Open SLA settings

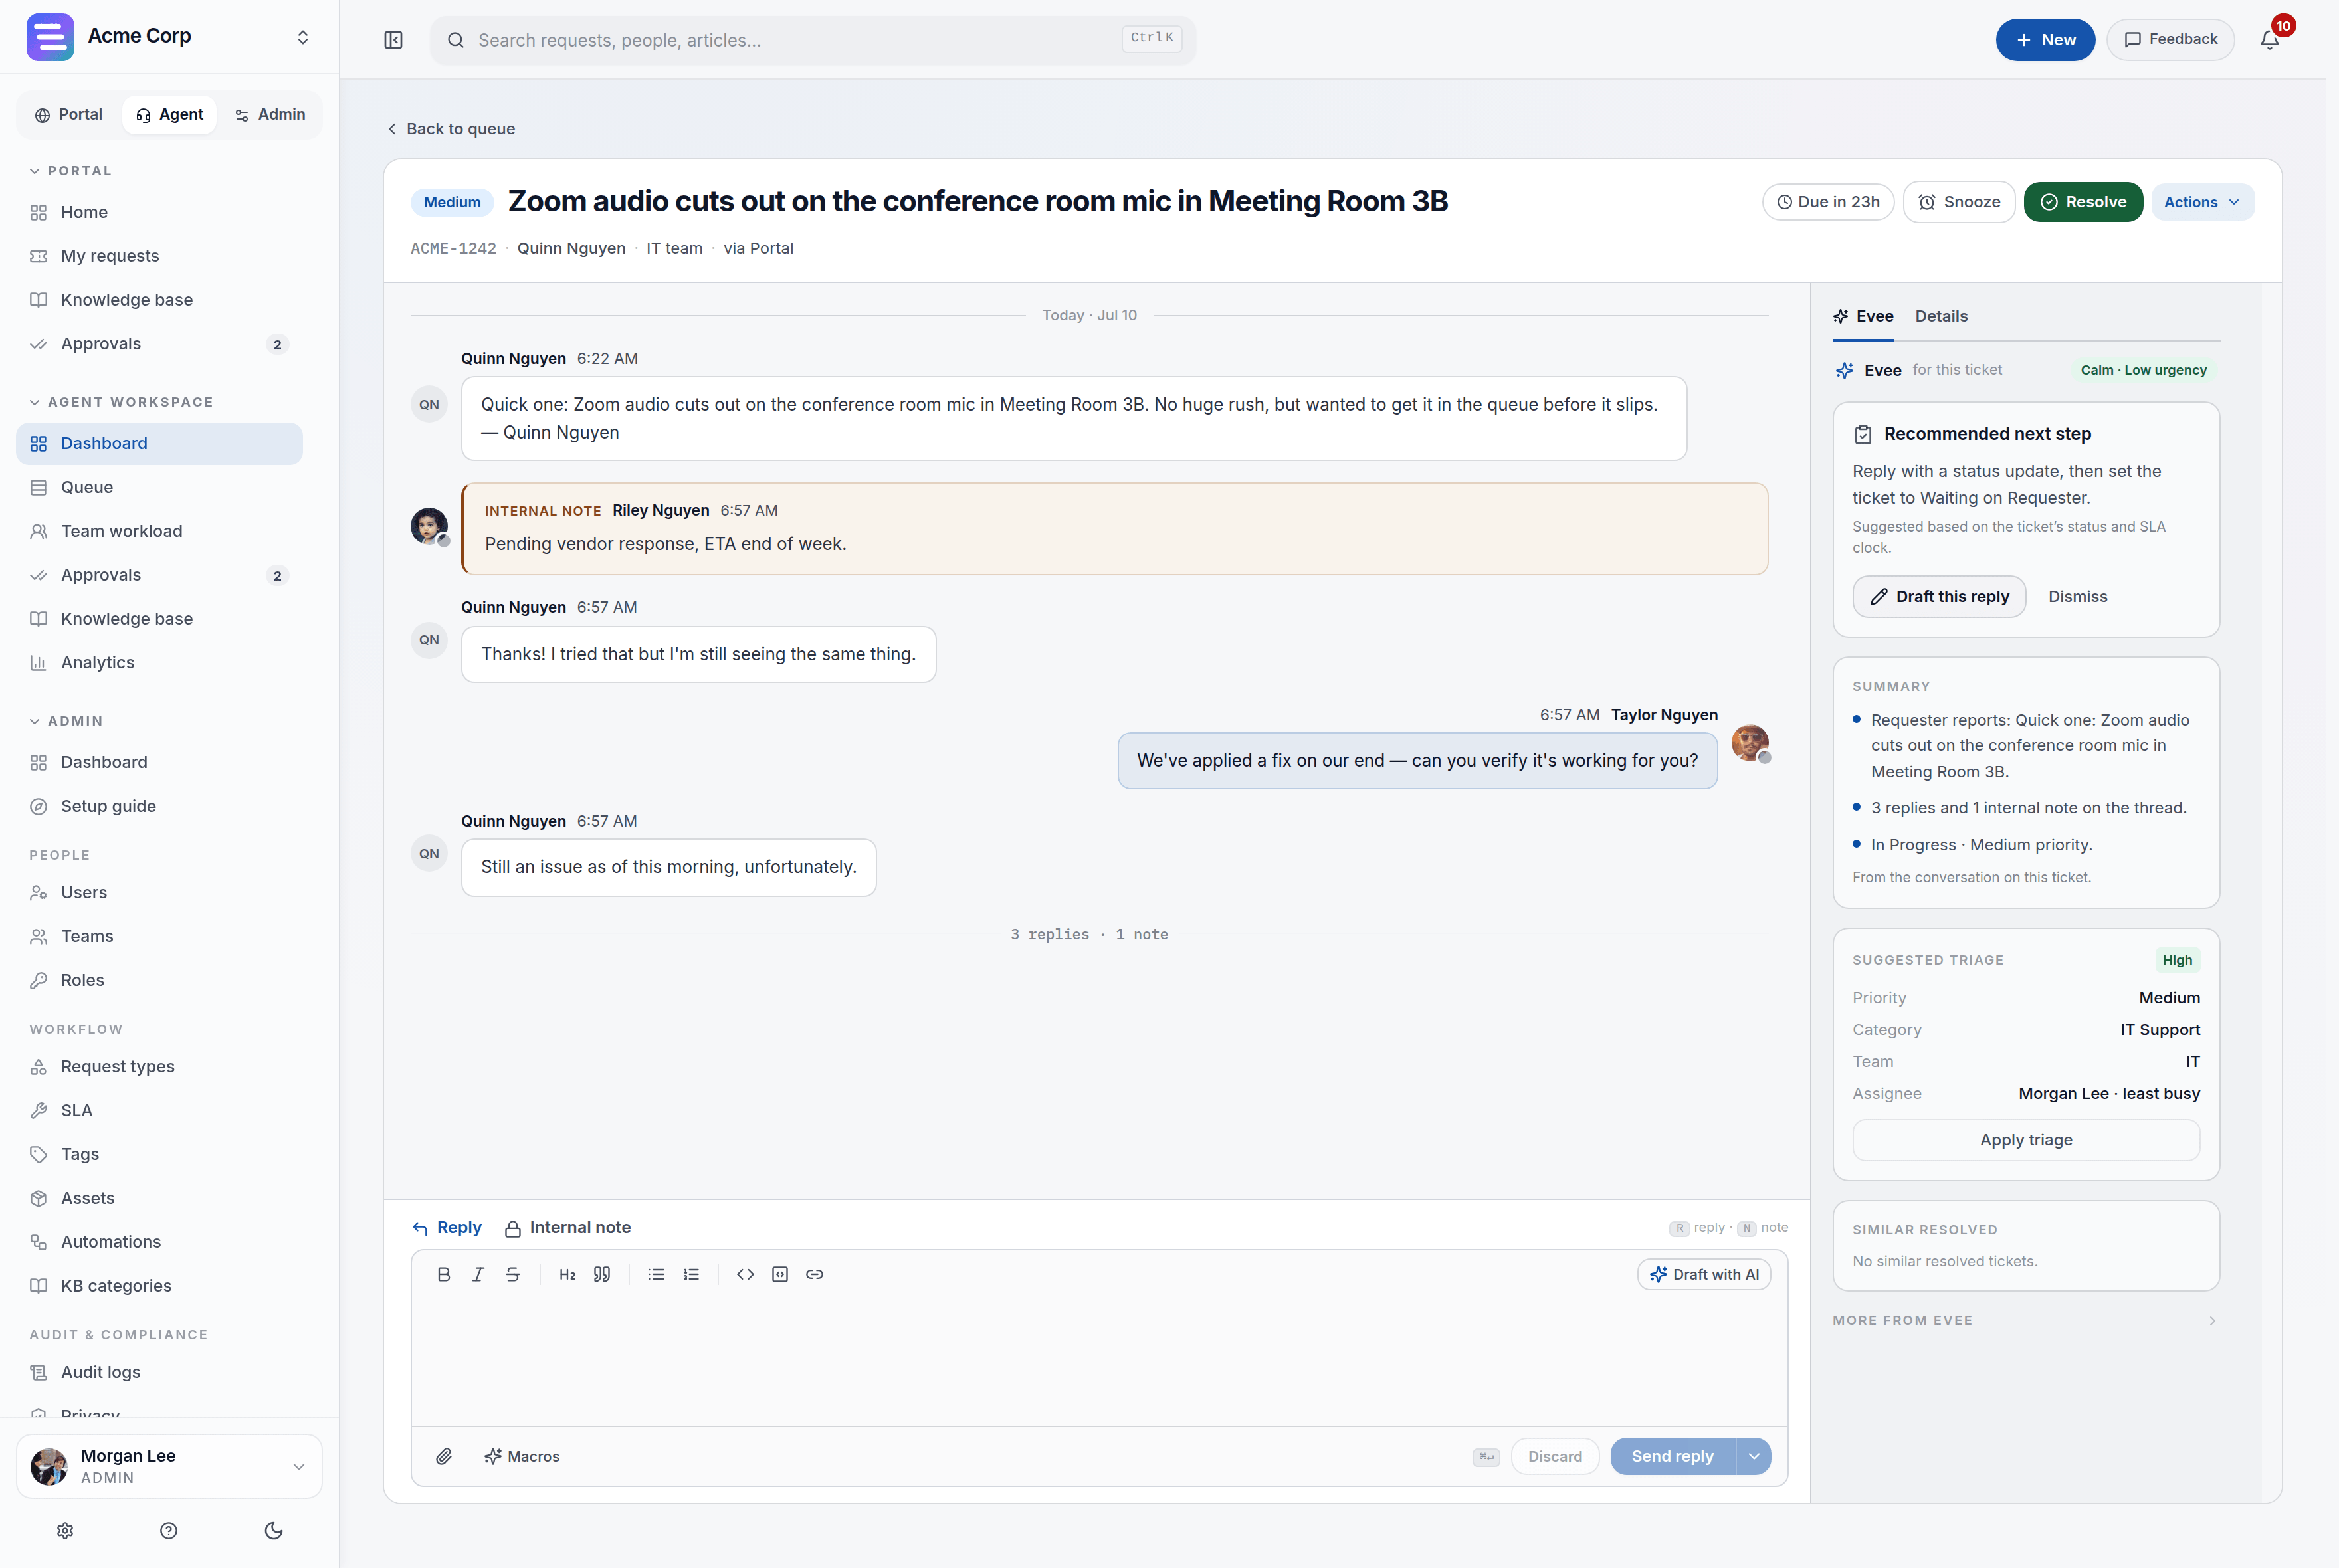(x=159, y=1110)
